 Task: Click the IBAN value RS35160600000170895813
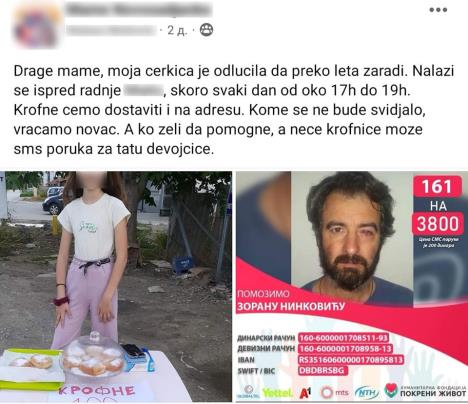(351, 360)
